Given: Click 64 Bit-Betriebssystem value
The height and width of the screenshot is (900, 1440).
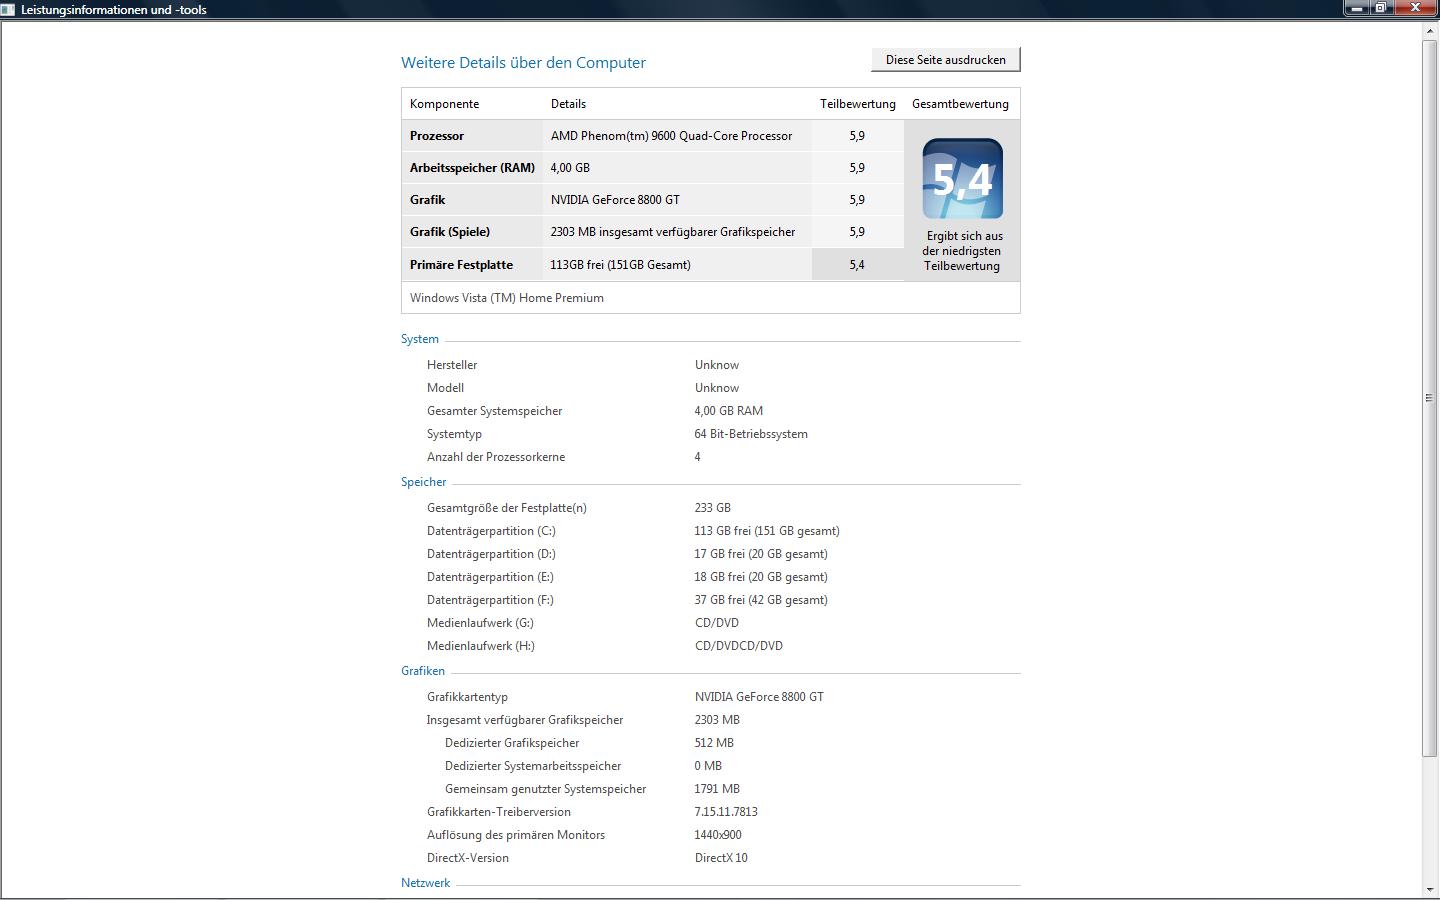Looking at the screenshot, I should 751,434.
